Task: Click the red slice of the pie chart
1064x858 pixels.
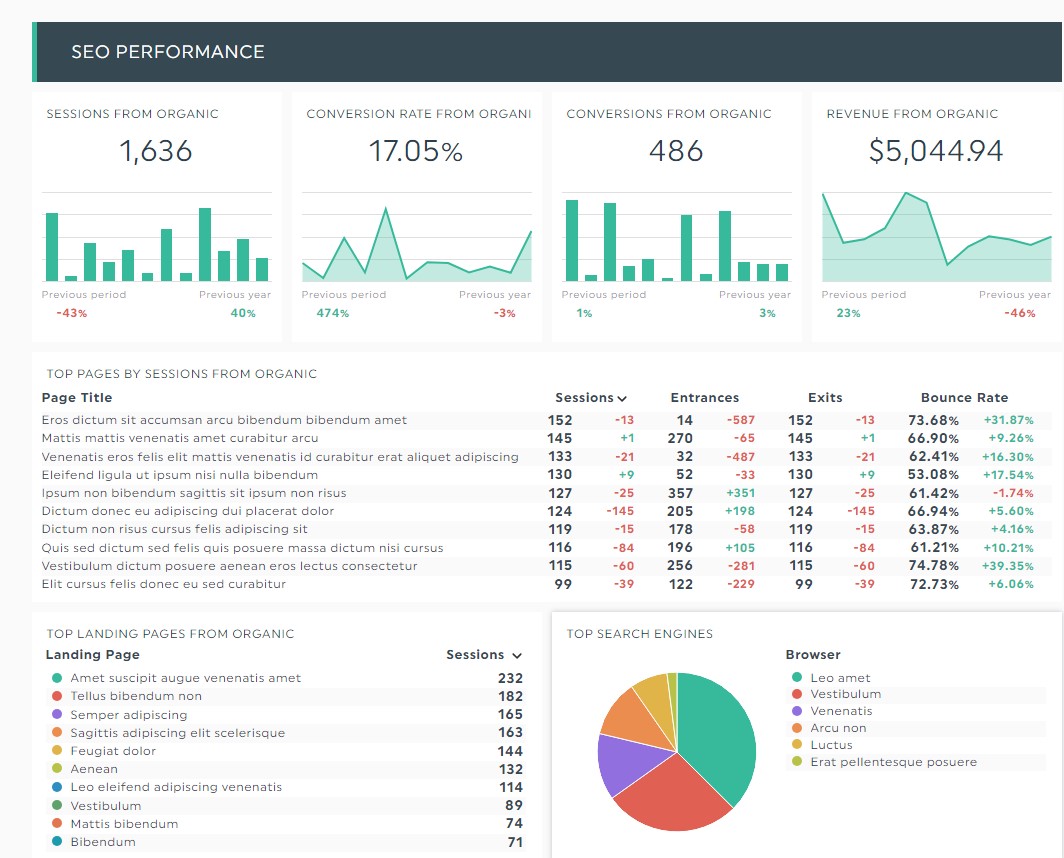Action: coord(672,794)
